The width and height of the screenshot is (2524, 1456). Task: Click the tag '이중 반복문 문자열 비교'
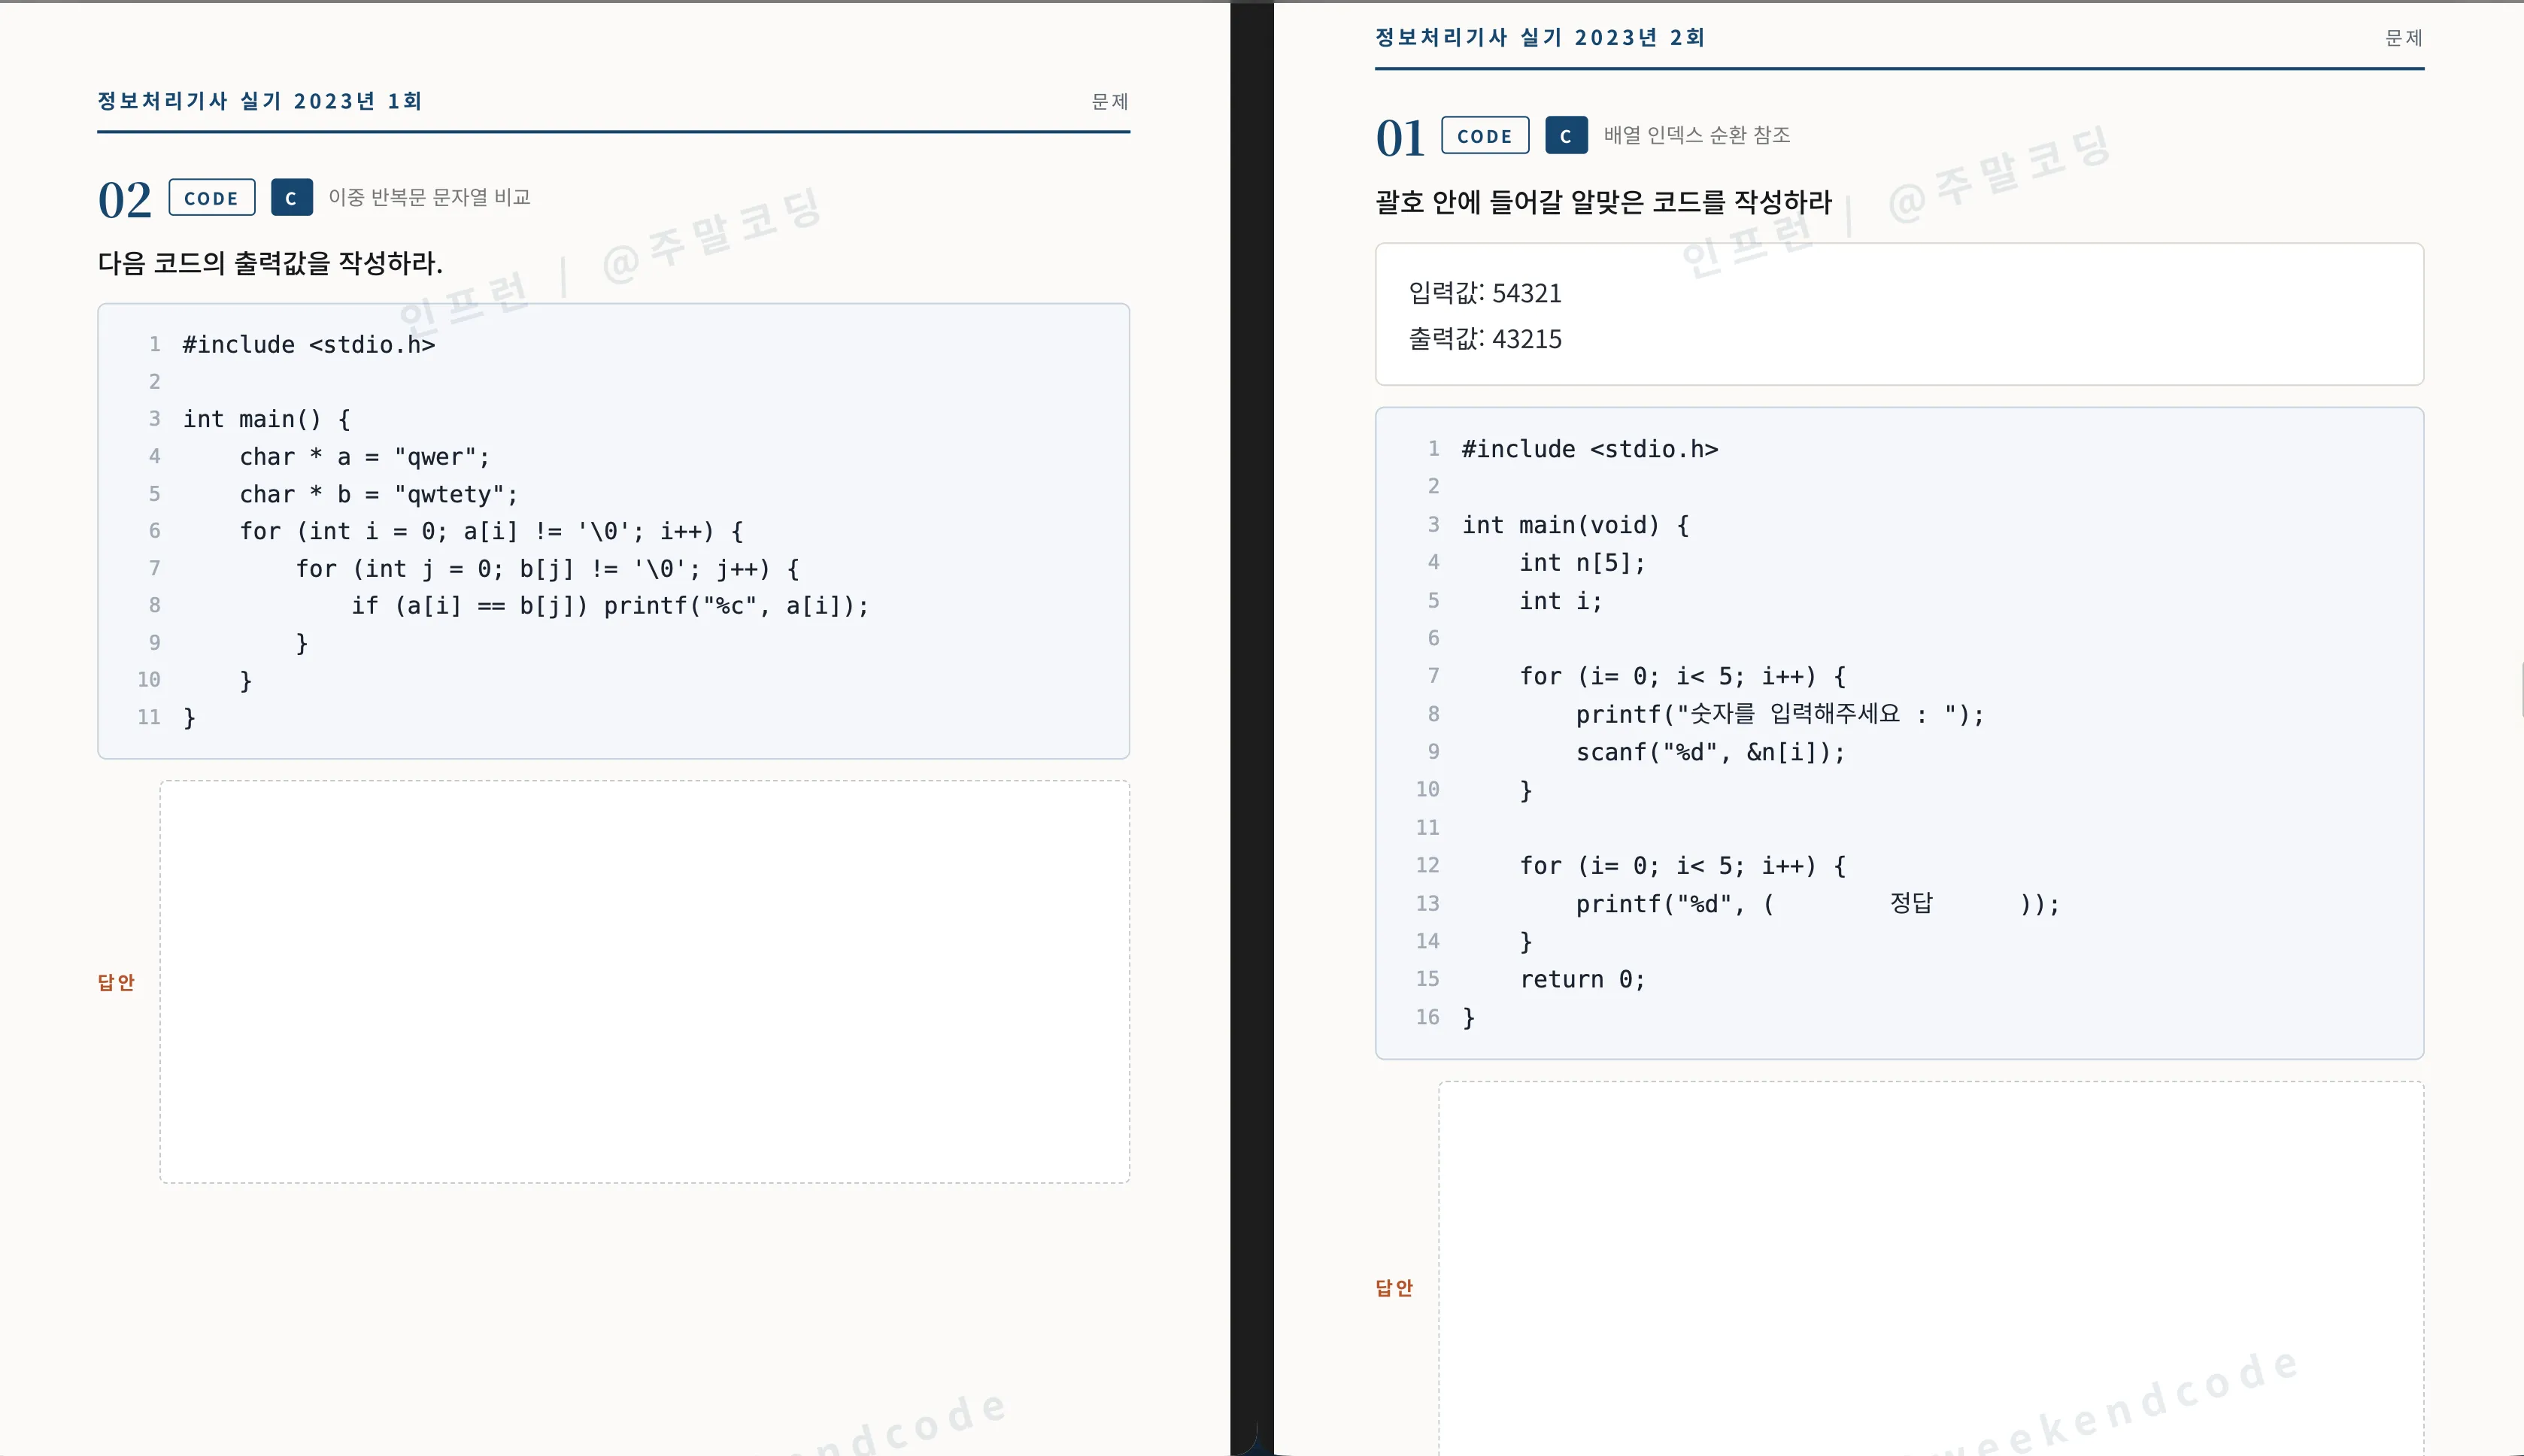430,197
